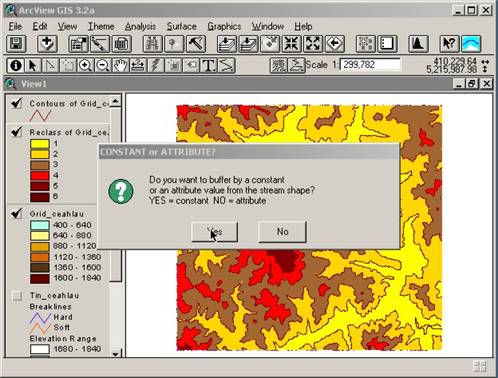Choose Yes to buffer by constant
The width and height of the screenshot is (498, 378).
pos(214,232)
